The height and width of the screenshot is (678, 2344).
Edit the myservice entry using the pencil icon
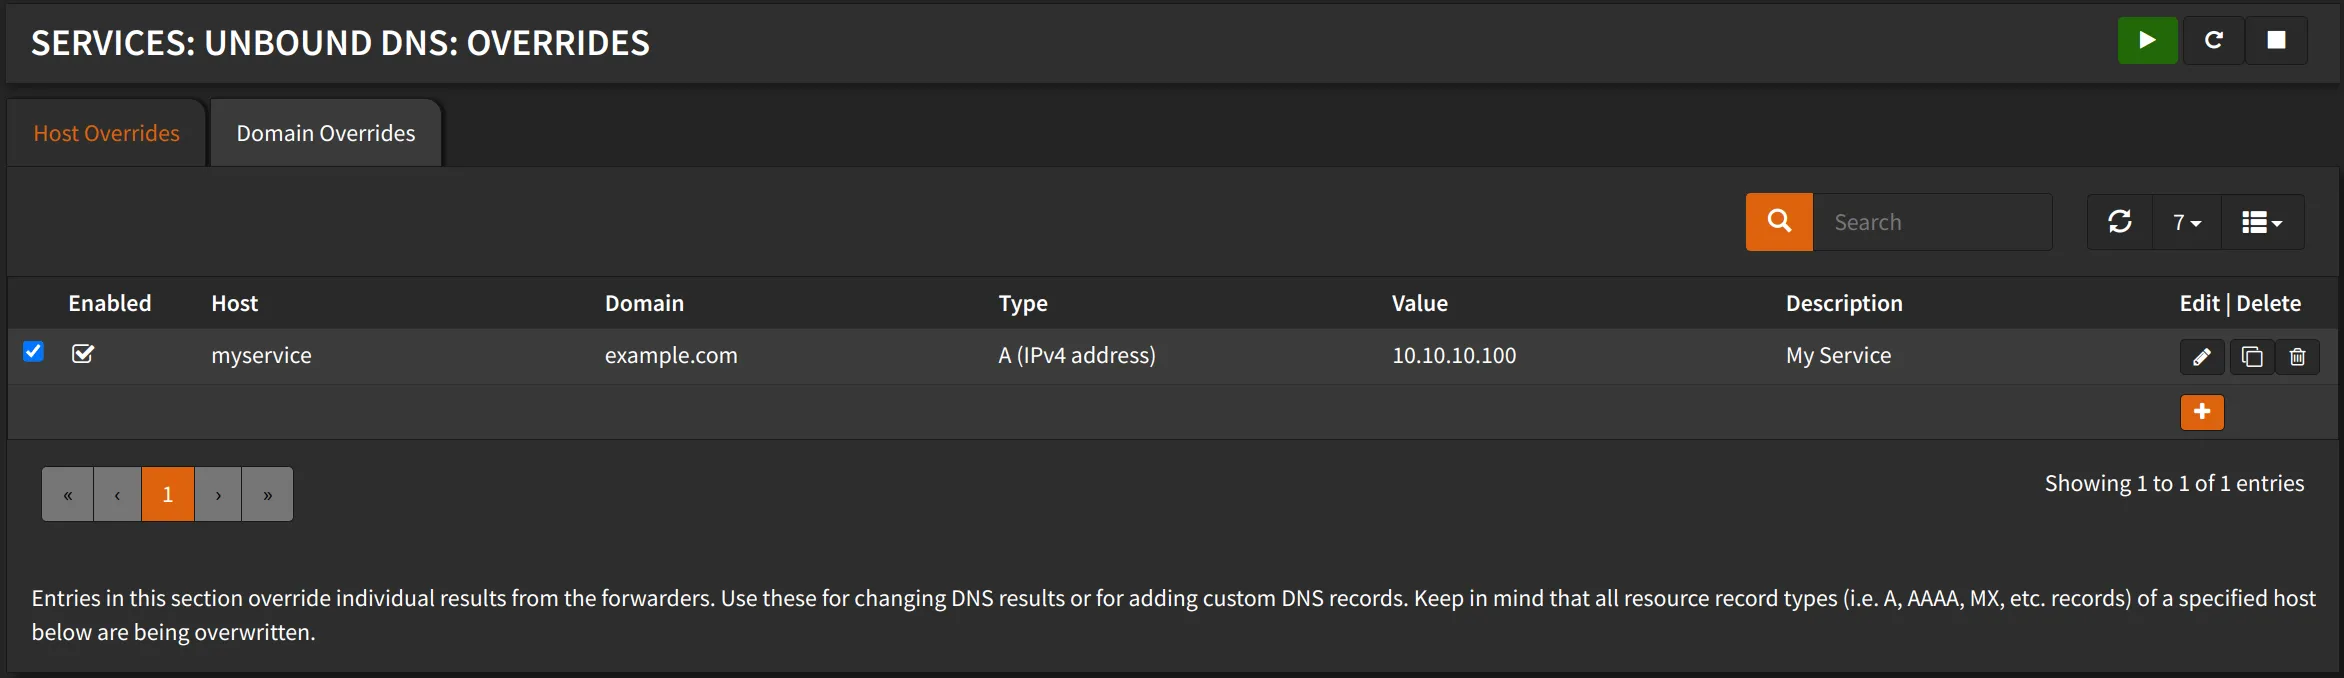pos(2201,356)
